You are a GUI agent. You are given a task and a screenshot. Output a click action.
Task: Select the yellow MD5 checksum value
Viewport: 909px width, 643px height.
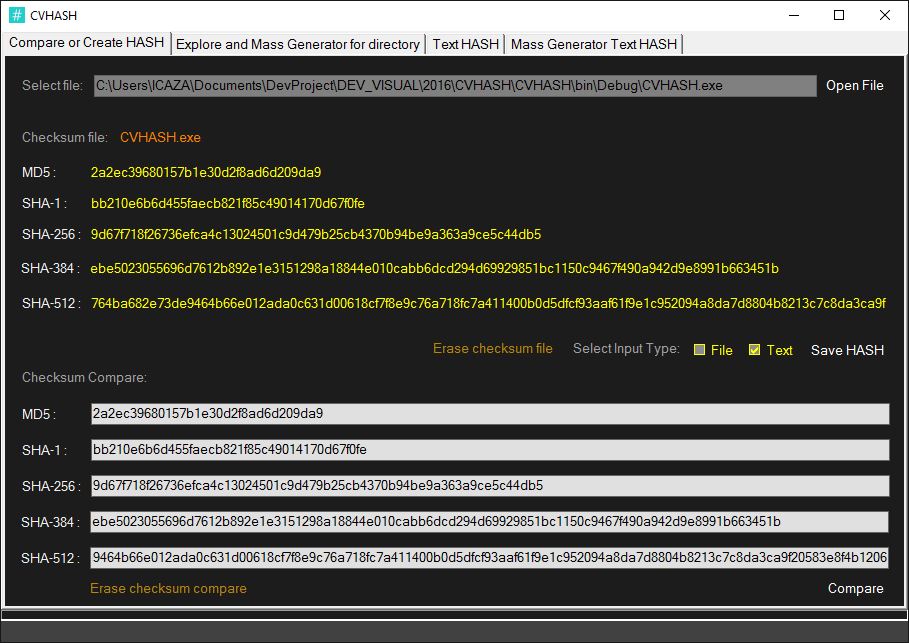coord(206,172)
